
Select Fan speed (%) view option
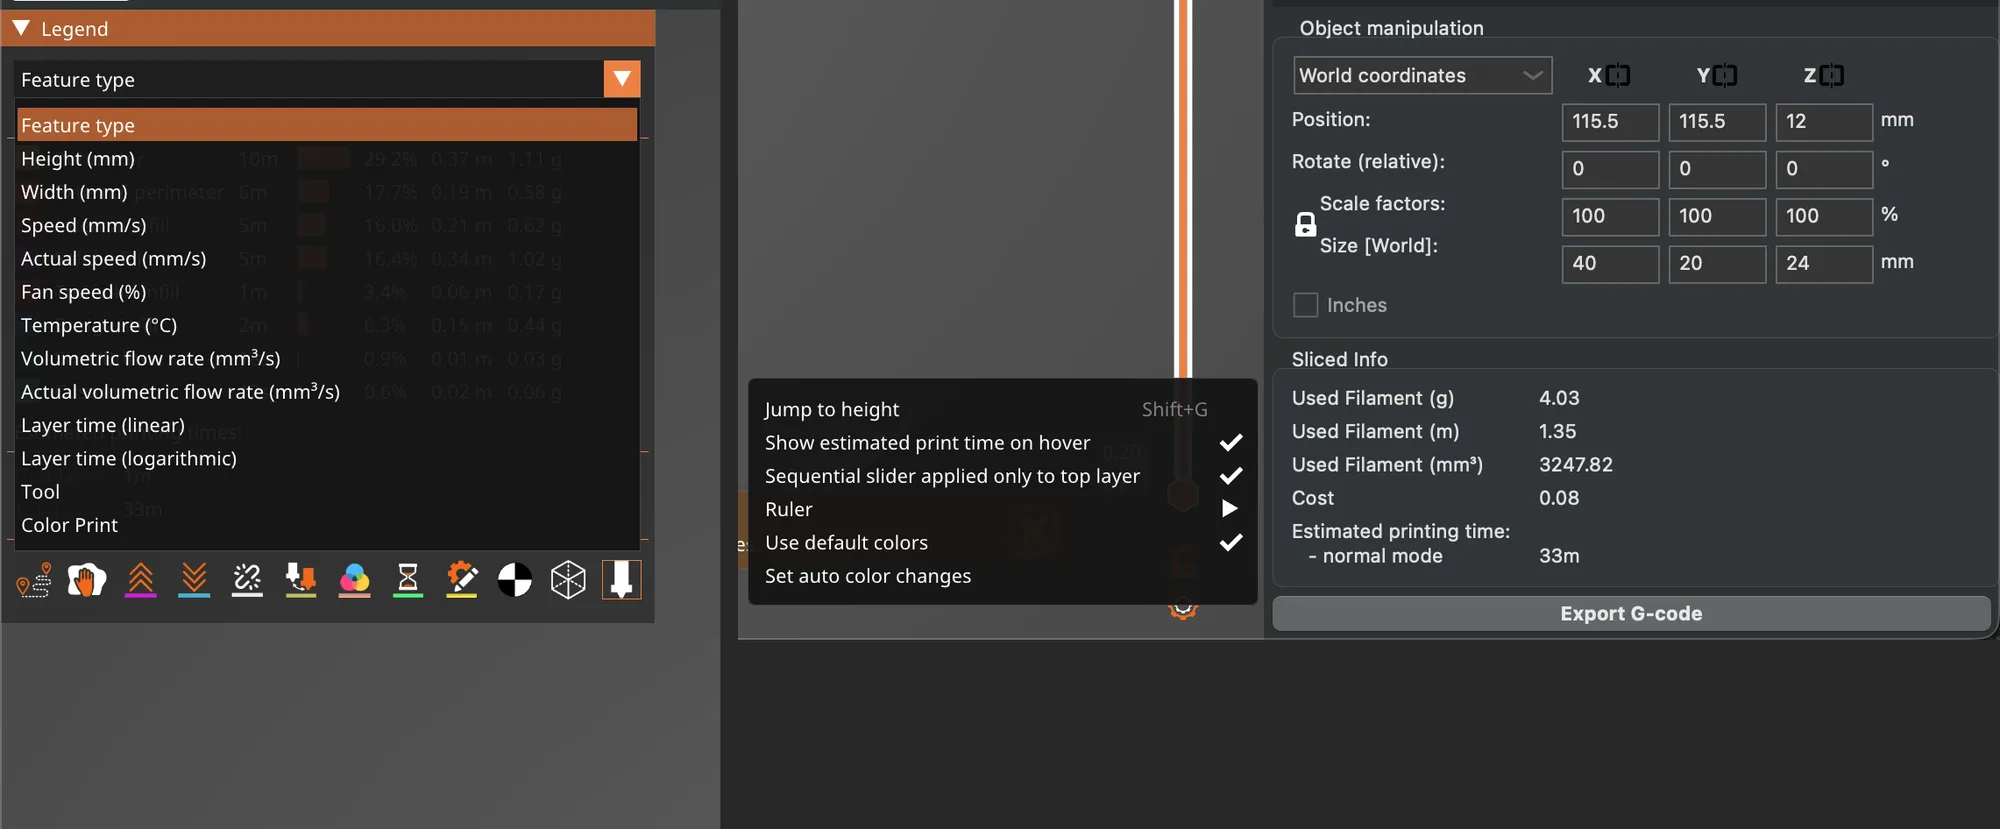[327, 292]
